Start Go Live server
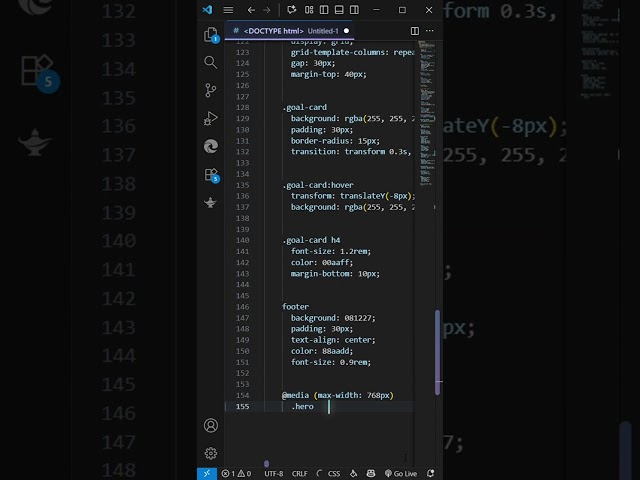Image resolution: width=640 pixels, height=480 pixels. [401, 473]
